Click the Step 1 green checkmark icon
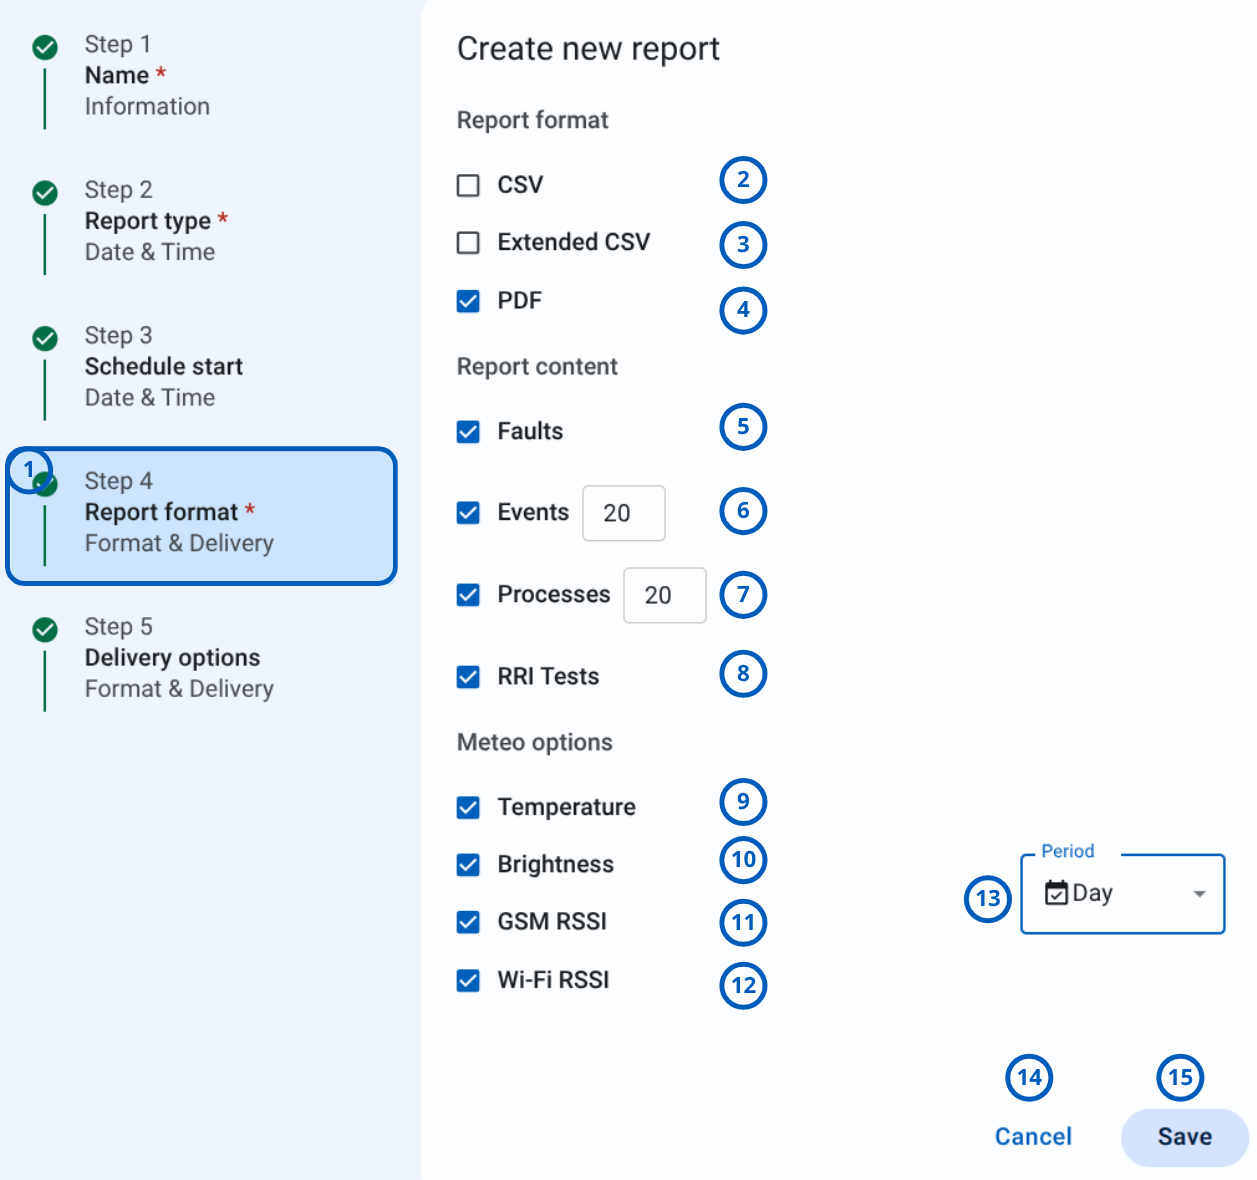1257x1180 pixels. [x=45, y=47]
